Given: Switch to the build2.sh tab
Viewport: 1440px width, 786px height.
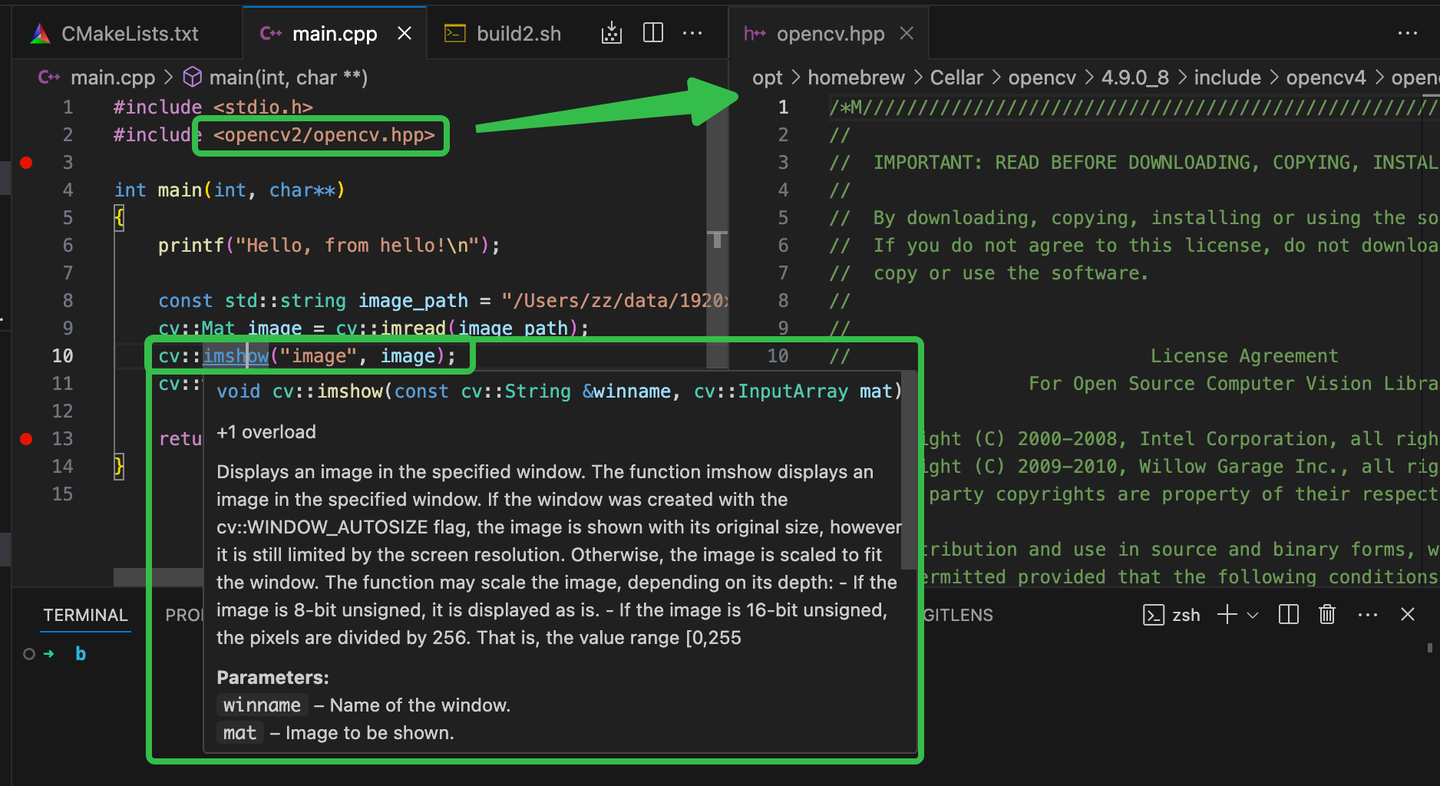Looking at the screenshot, I should point(520,32).
